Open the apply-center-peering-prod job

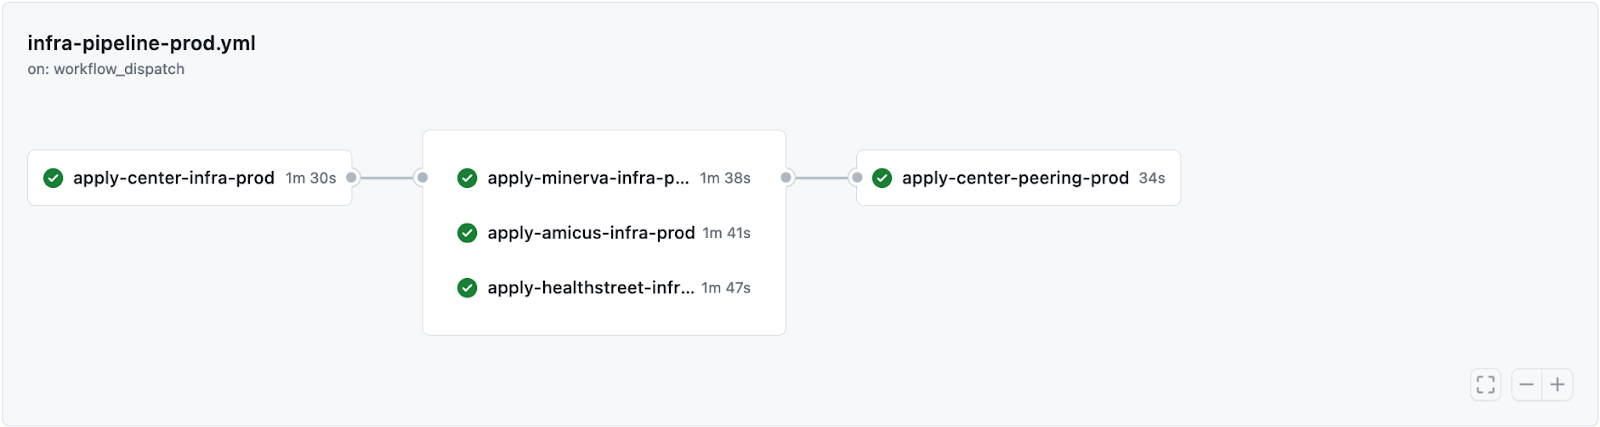[x=1015, y=178]
